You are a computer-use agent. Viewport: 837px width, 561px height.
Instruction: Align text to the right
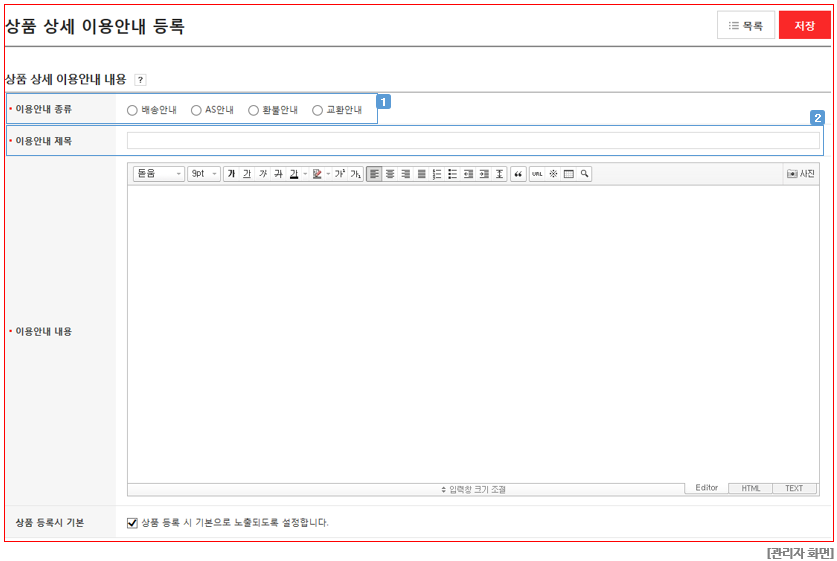click(x=406, y=174)
